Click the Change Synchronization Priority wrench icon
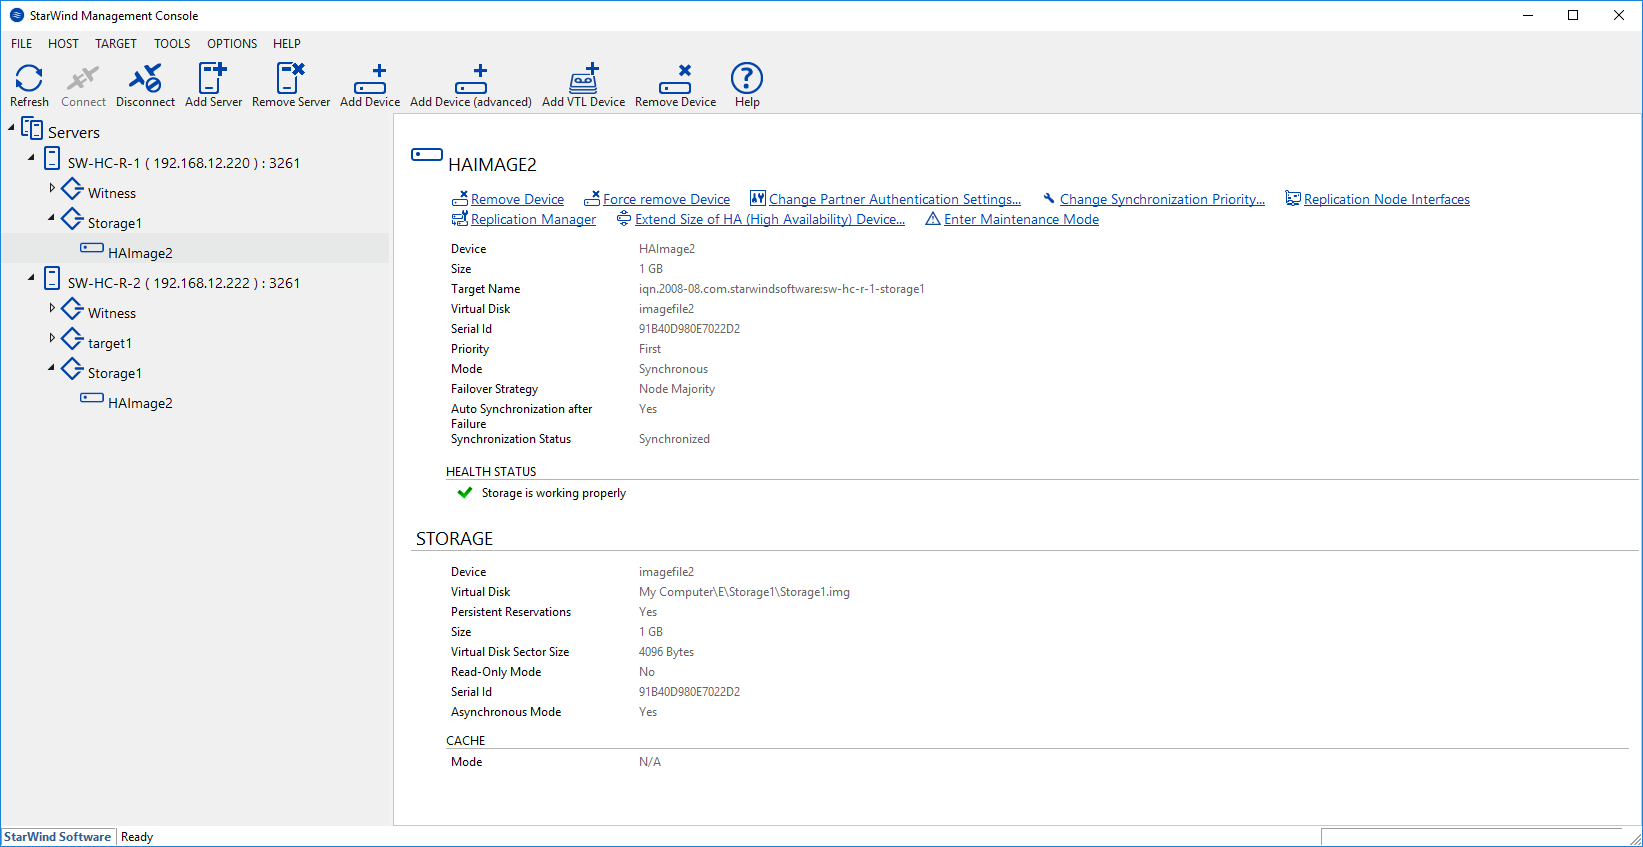This screenshot has width=1643, height=847. 1049,199
